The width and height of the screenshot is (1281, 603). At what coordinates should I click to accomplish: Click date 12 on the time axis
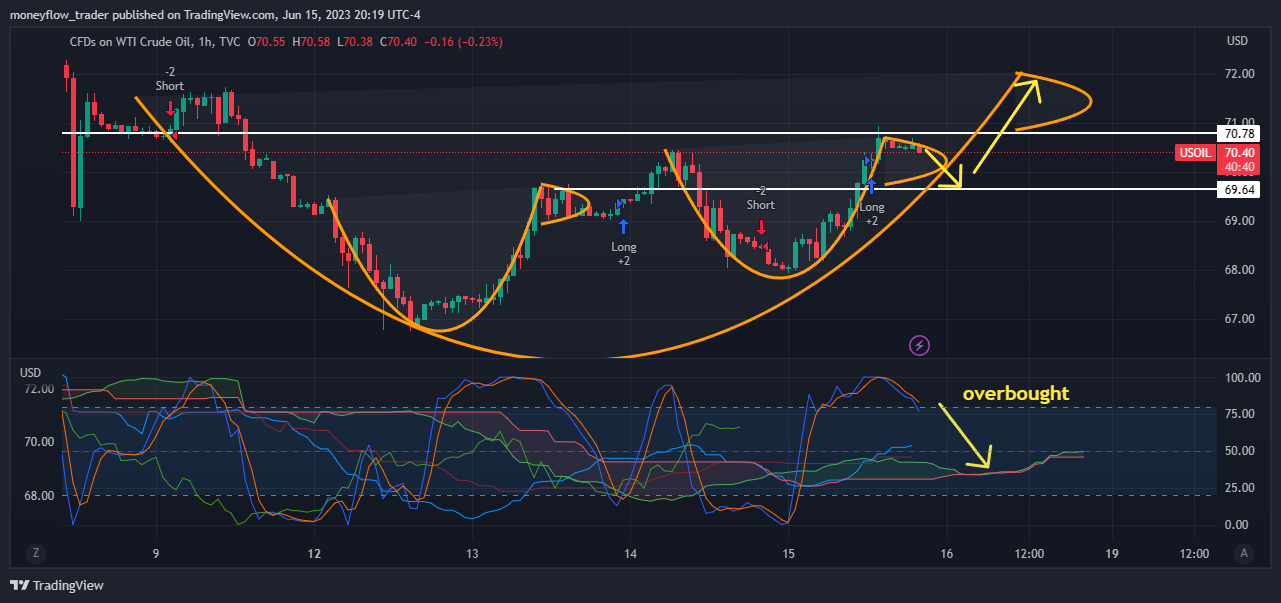[x=314, y=554]
